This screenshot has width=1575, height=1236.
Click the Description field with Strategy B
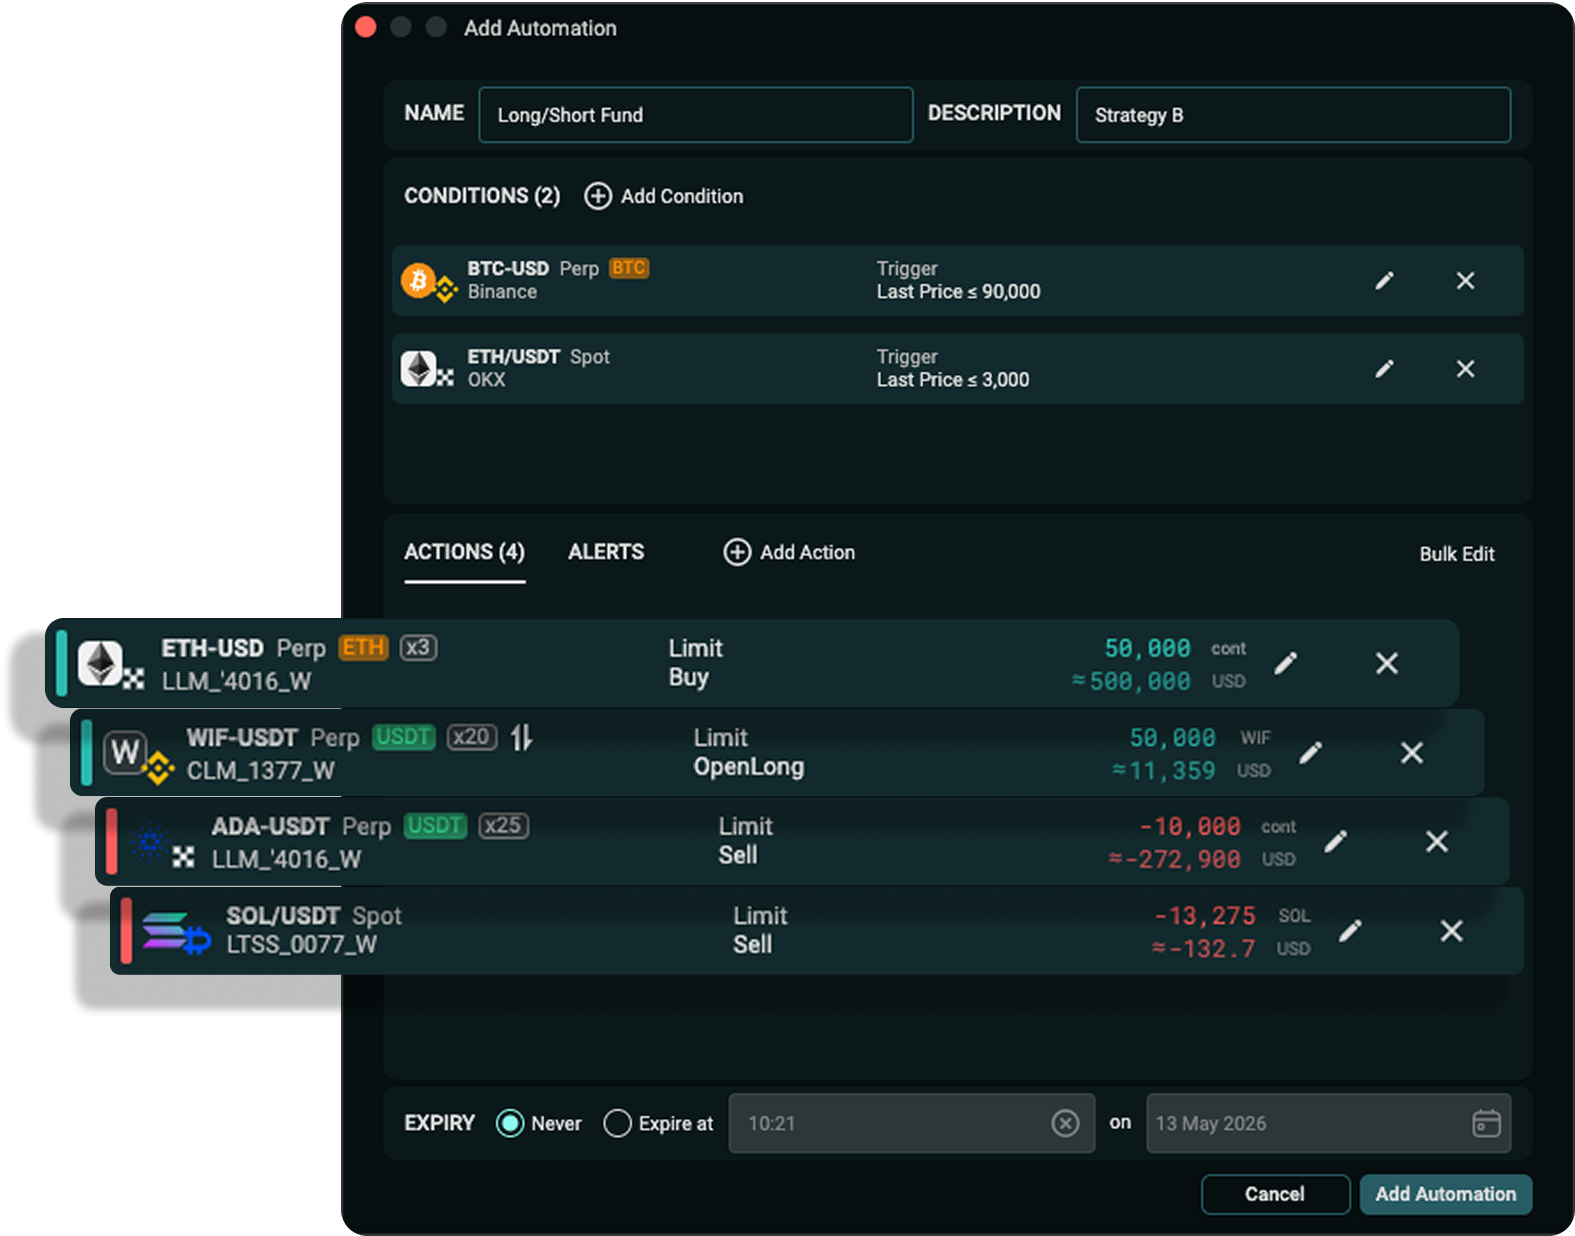1293,115
